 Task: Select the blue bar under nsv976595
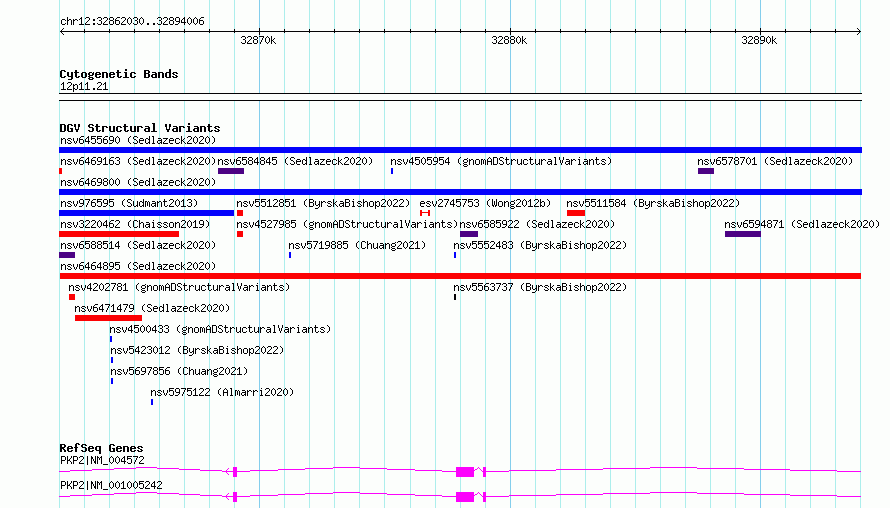click(146, 213)
